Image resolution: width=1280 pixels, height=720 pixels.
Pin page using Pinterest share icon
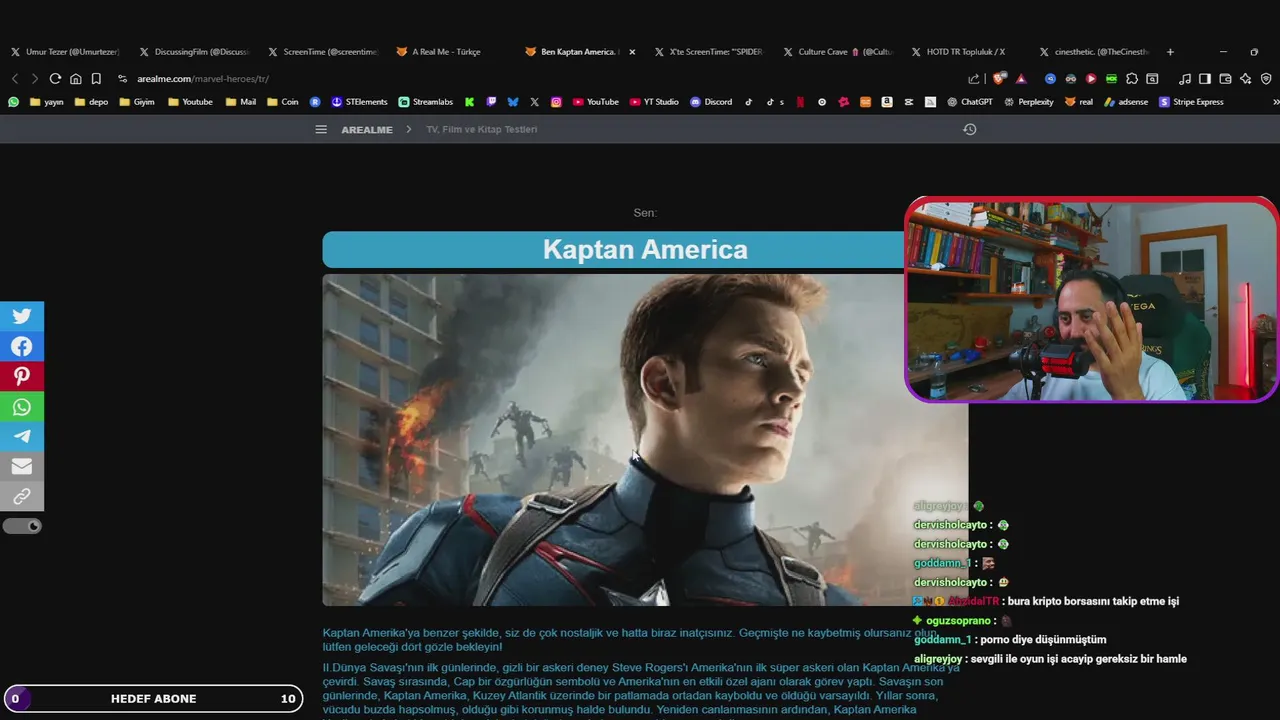(x=21, y=376)
